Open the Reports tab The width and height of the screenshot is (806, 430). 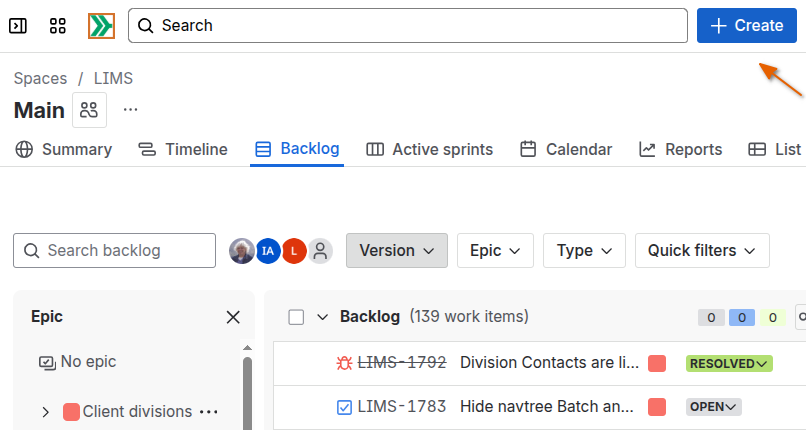tap(680, 150)
